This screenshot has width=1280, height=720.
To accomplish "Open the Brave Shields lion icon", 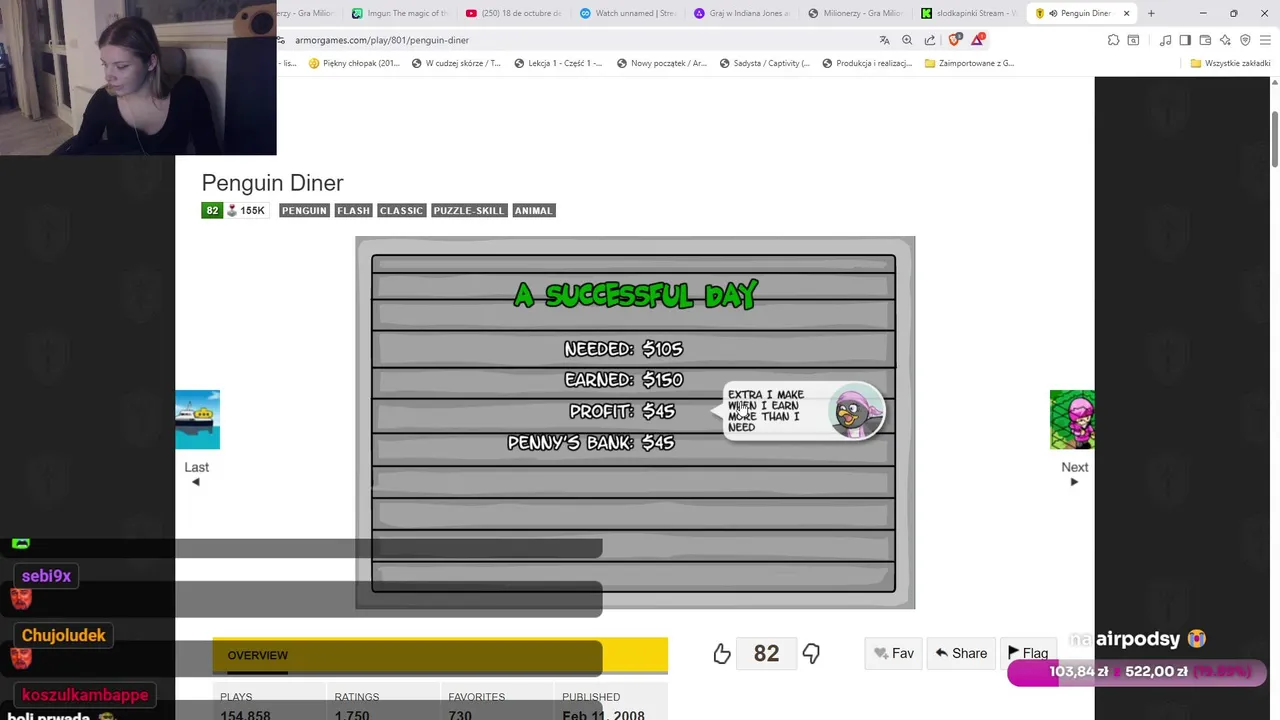I will coord(954,40).
